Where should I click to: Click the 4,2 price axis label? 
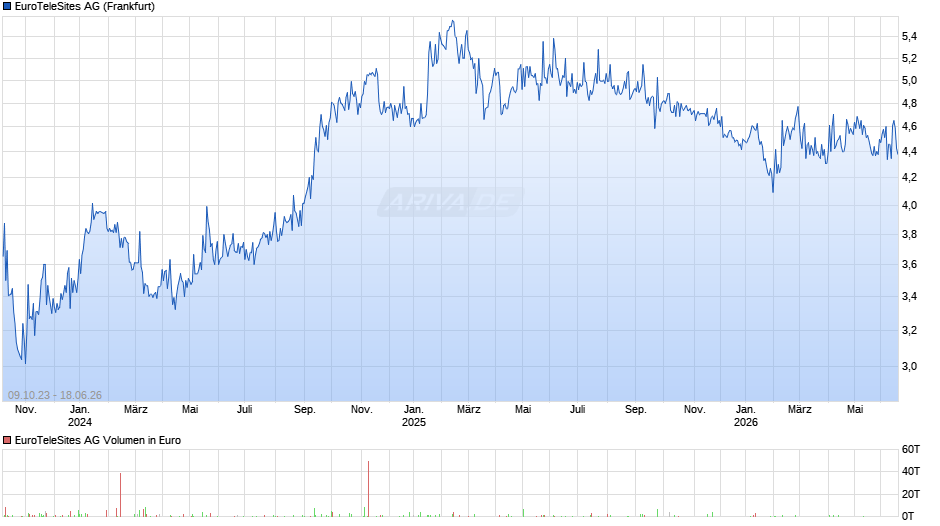click(909, 178)
